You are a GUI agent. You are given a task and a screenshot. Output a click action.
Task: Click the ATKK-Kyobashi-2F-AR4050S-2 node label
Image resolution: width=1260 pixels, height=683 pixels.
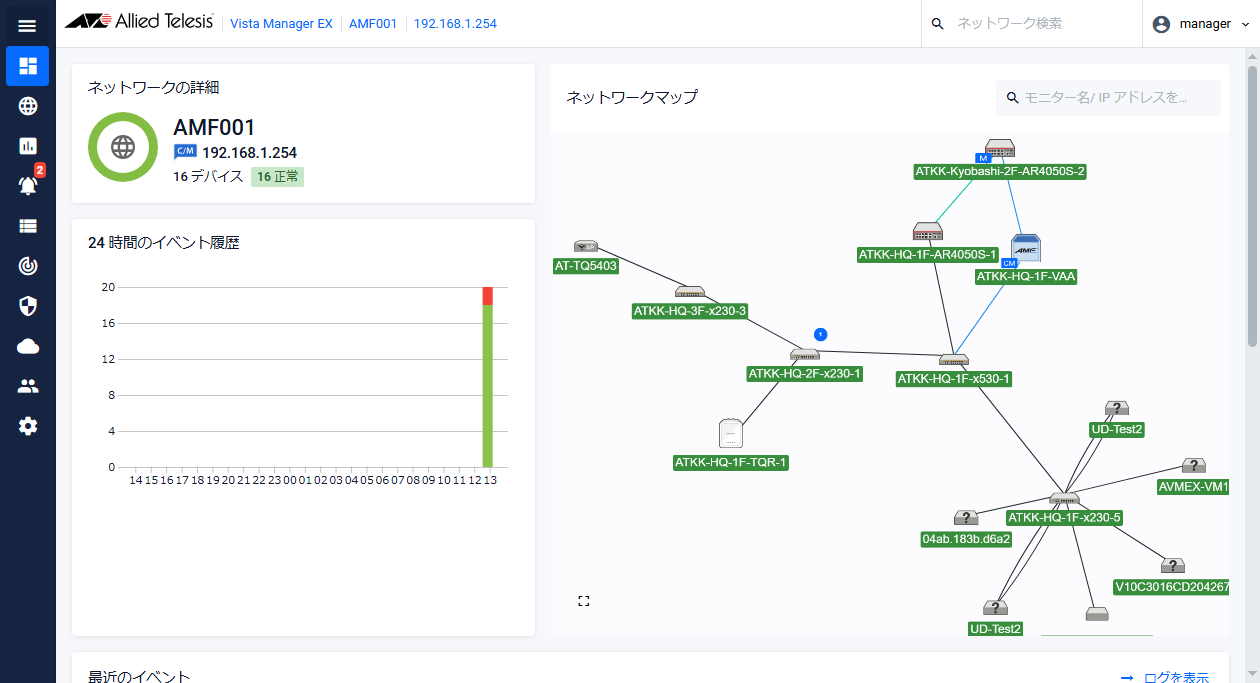(1000, 171)
